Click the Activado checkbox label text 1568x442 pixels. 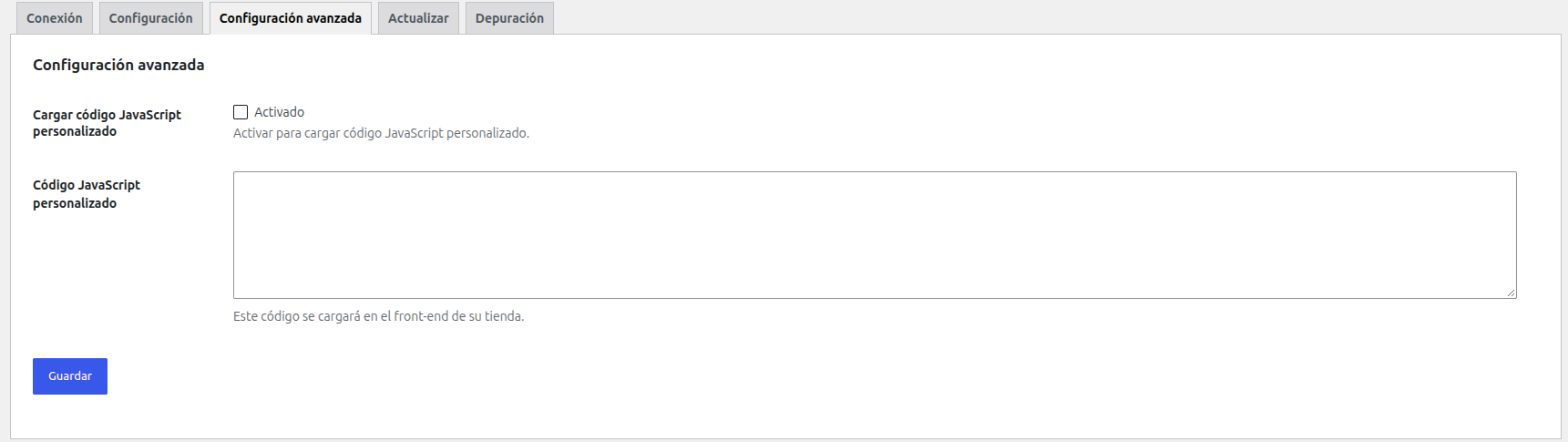279,112
